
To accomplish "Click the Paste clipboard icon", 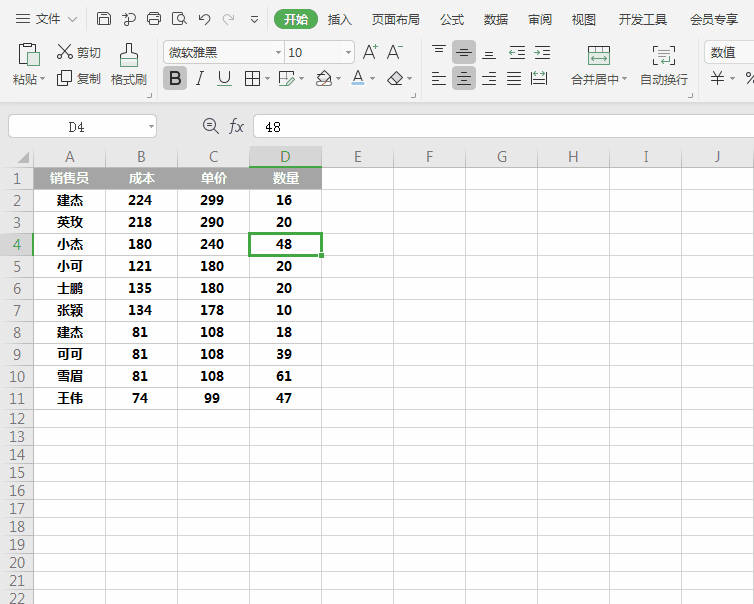I will (29, 54).
